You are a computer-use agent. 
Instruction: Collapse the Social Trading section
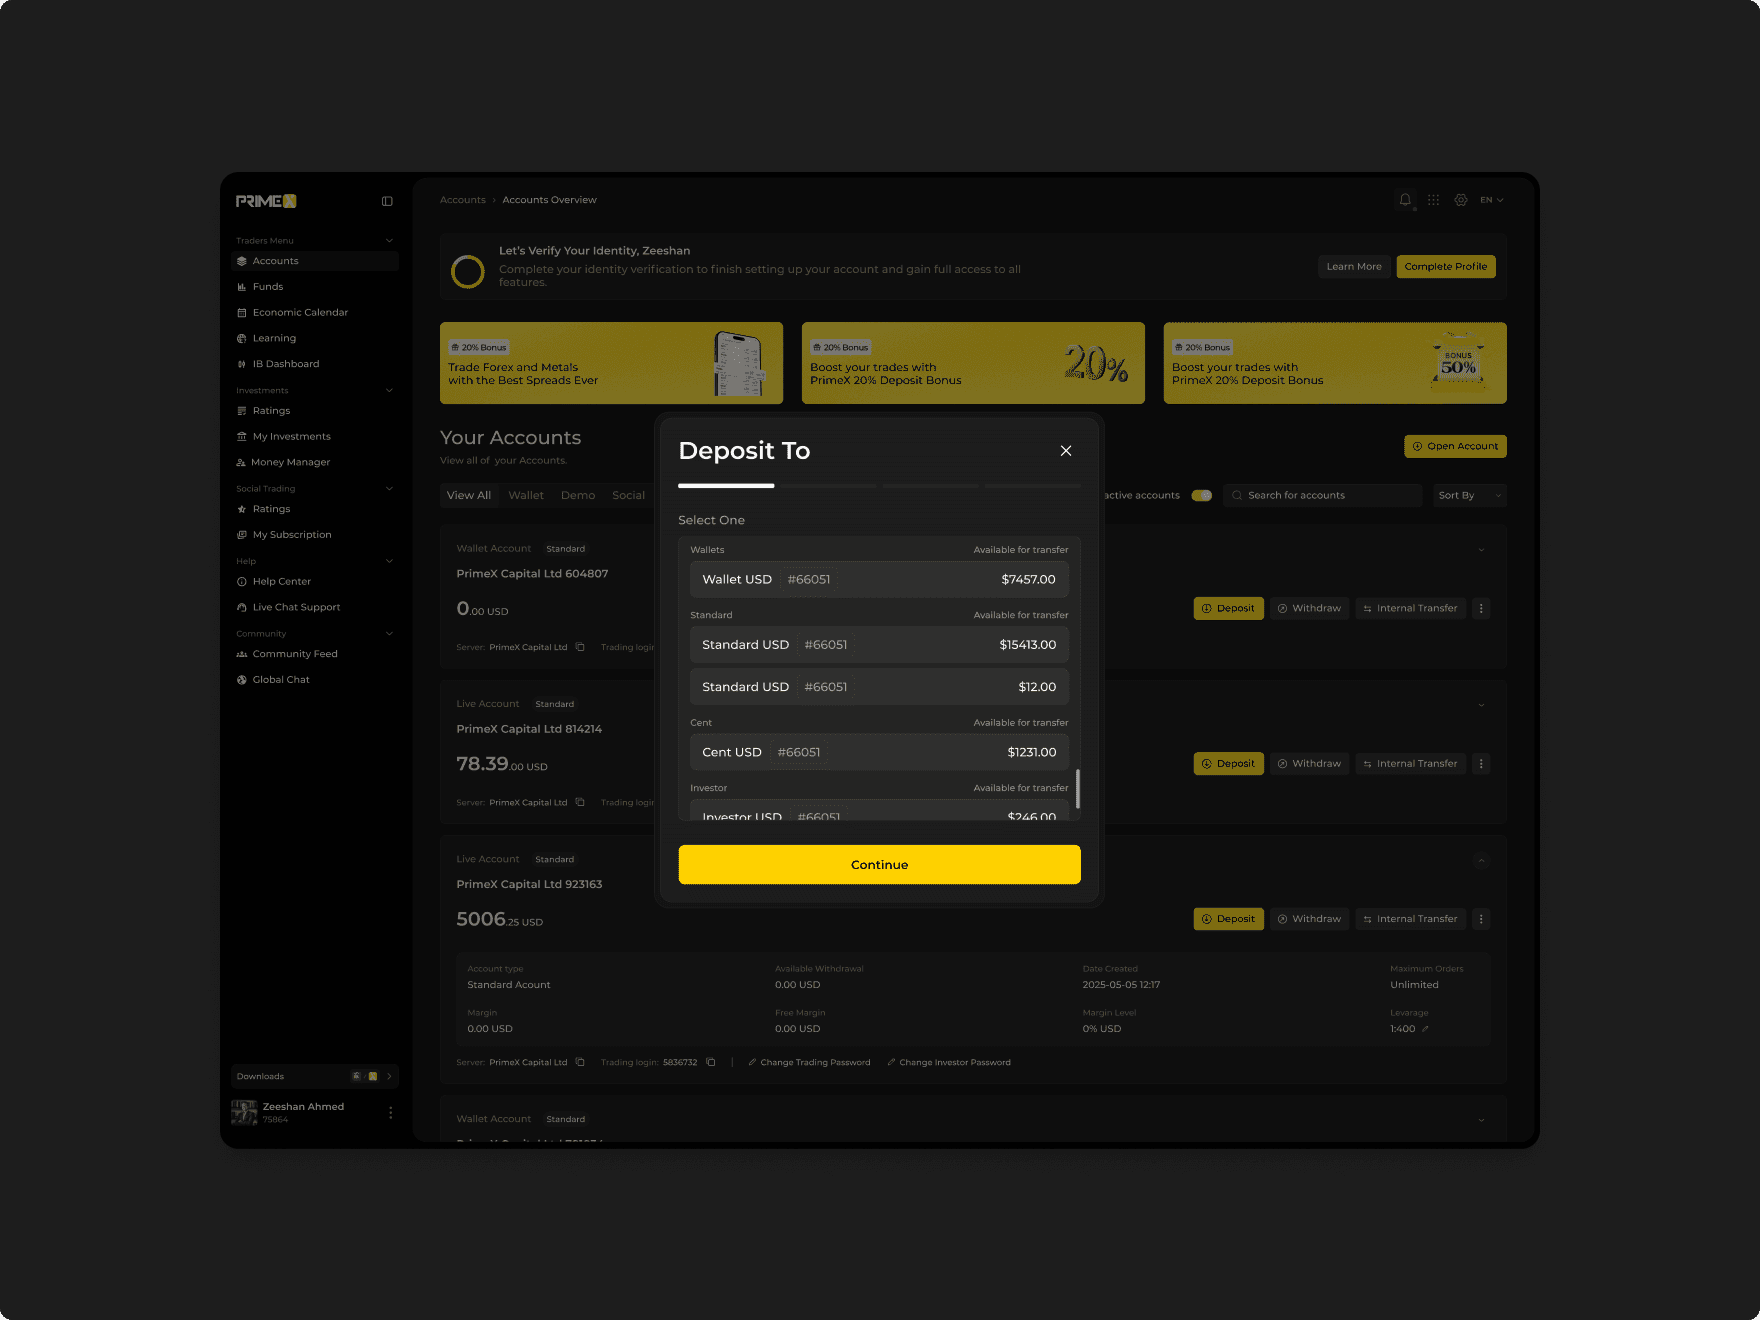click(x=389, y=488)
